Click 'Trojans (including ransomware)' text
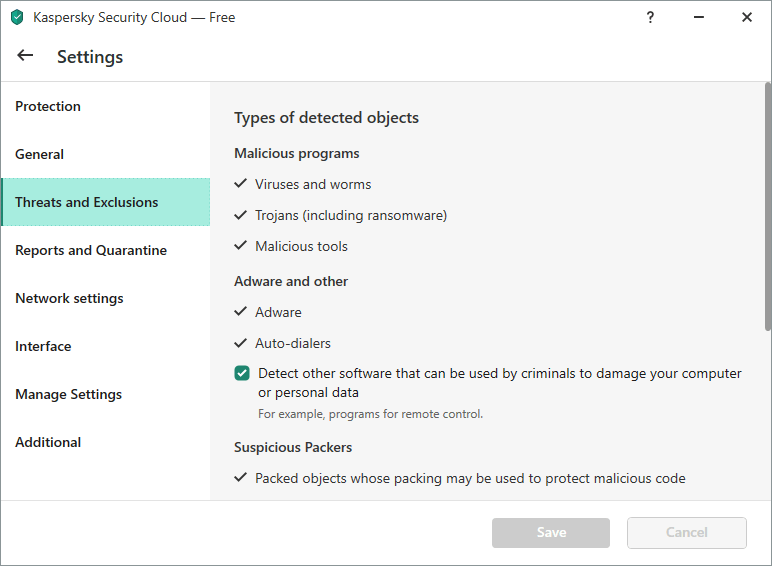Image resolution: width=772 pixels, height=566 pixels. coord(351,216)
